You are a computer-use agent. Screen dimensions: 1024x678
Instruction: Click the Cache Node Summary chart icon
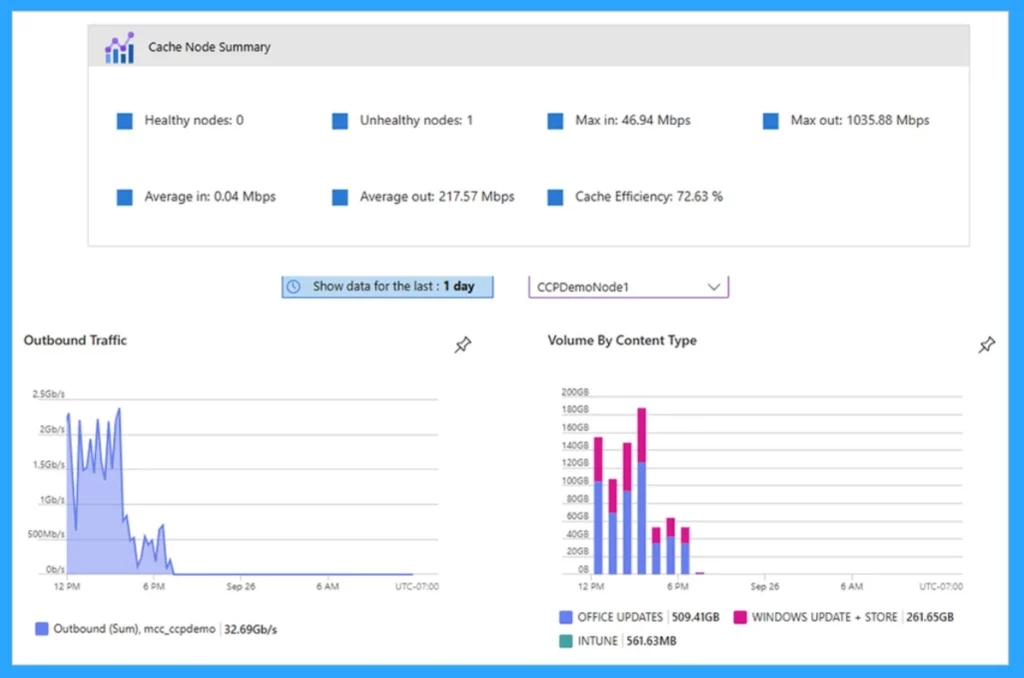[119, 47]
